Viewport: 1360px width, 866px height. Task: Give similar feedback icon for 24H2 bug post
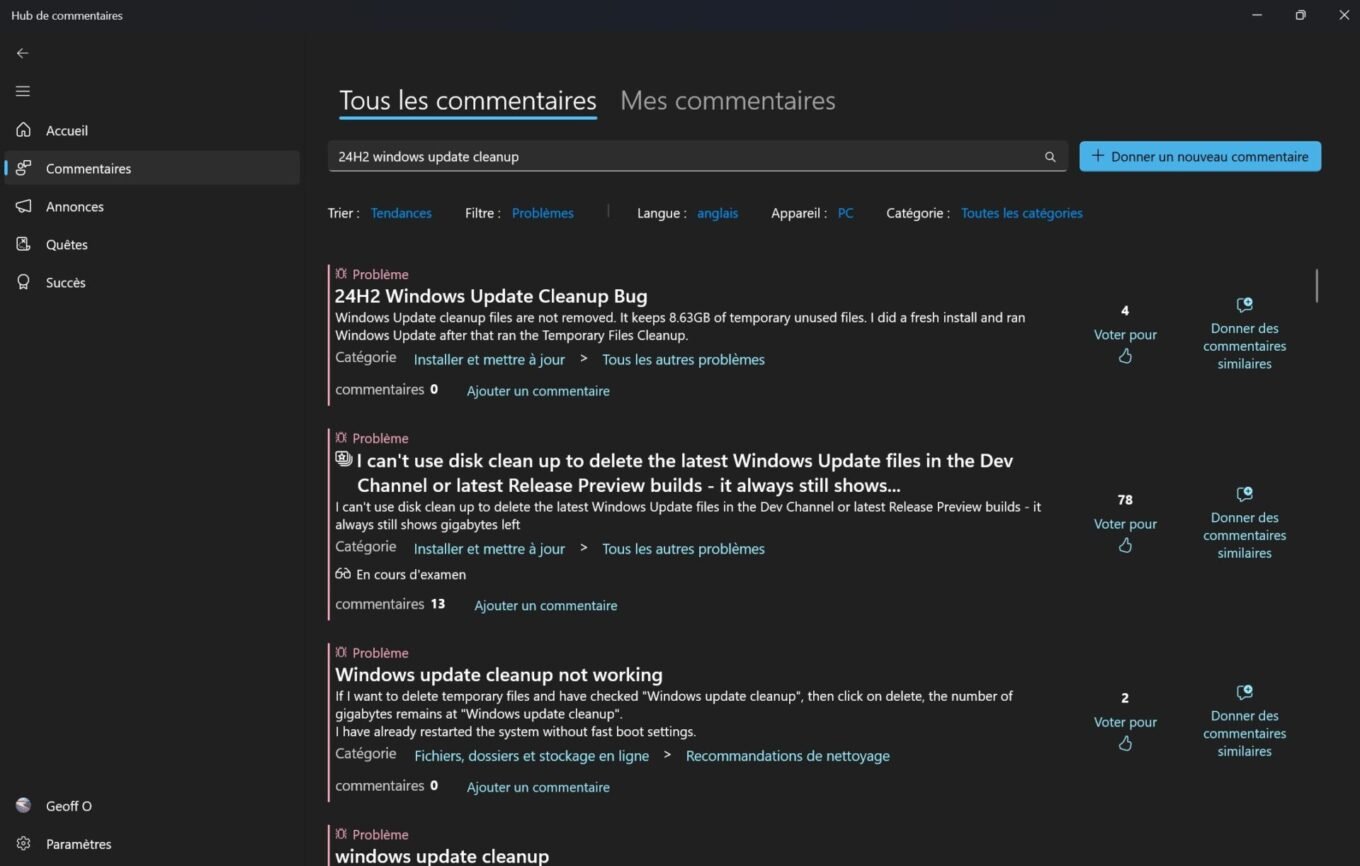coord(1244,305)
